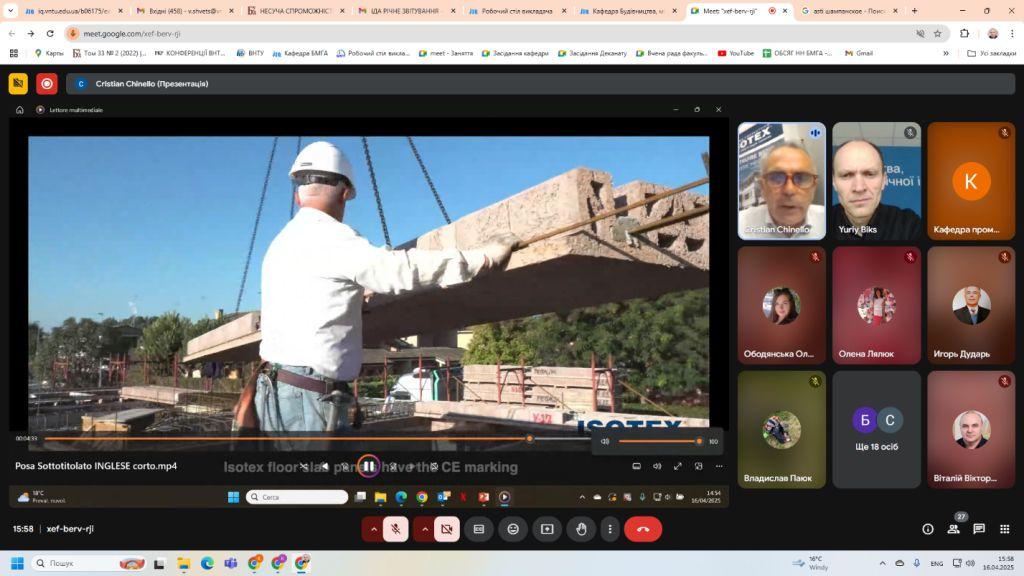
Task: Switch to the YouTube bookmark
Action: click(735, 53)
